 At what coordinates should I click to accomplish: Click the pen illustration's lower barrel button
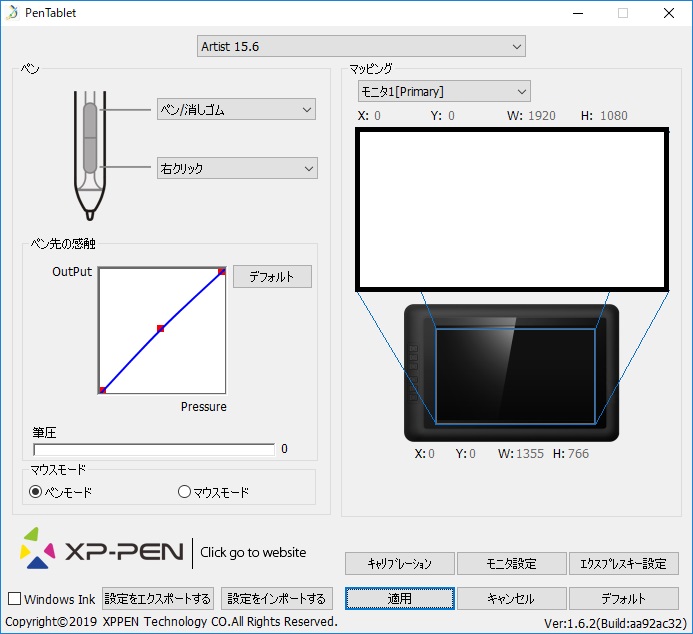point(89,156)
